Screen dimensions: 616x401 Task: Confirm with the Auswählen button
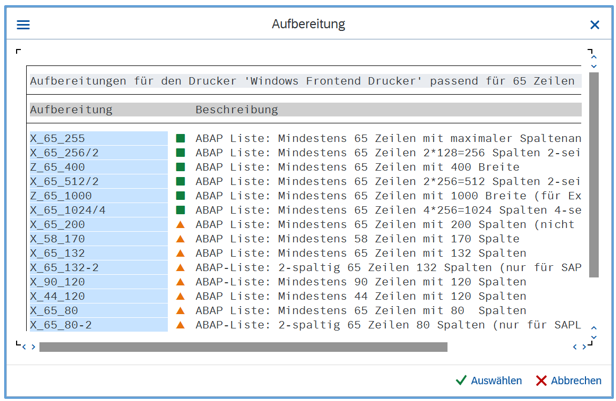488,380
